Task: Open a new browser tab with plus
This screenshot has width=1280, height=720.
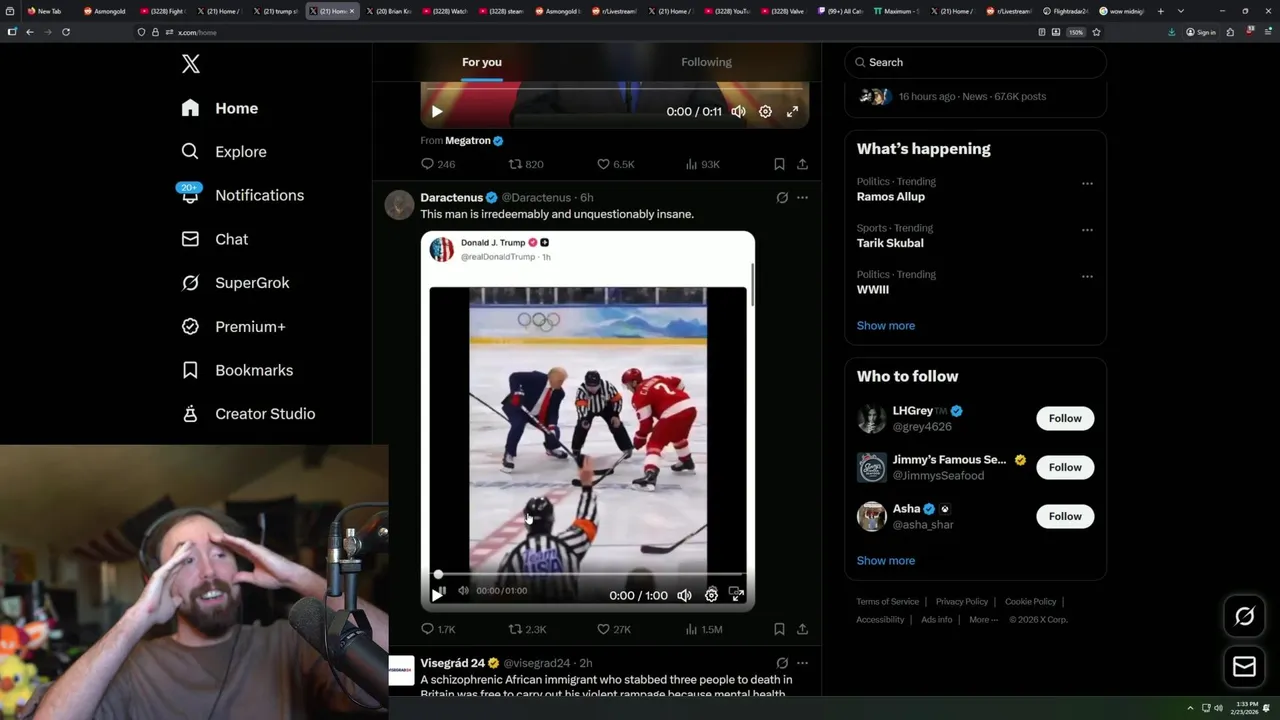Action: pyautogui.click(x=1160, y=11)
